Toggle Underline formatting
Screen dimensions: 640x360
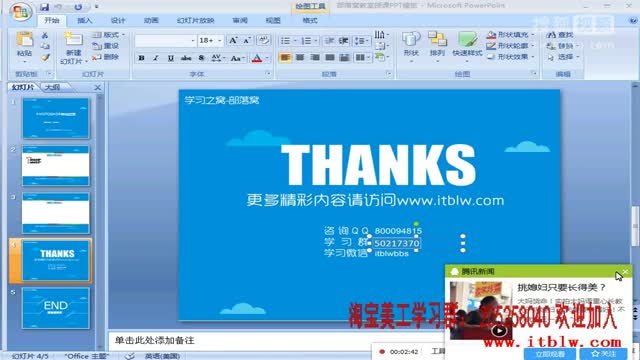point(171,58)
